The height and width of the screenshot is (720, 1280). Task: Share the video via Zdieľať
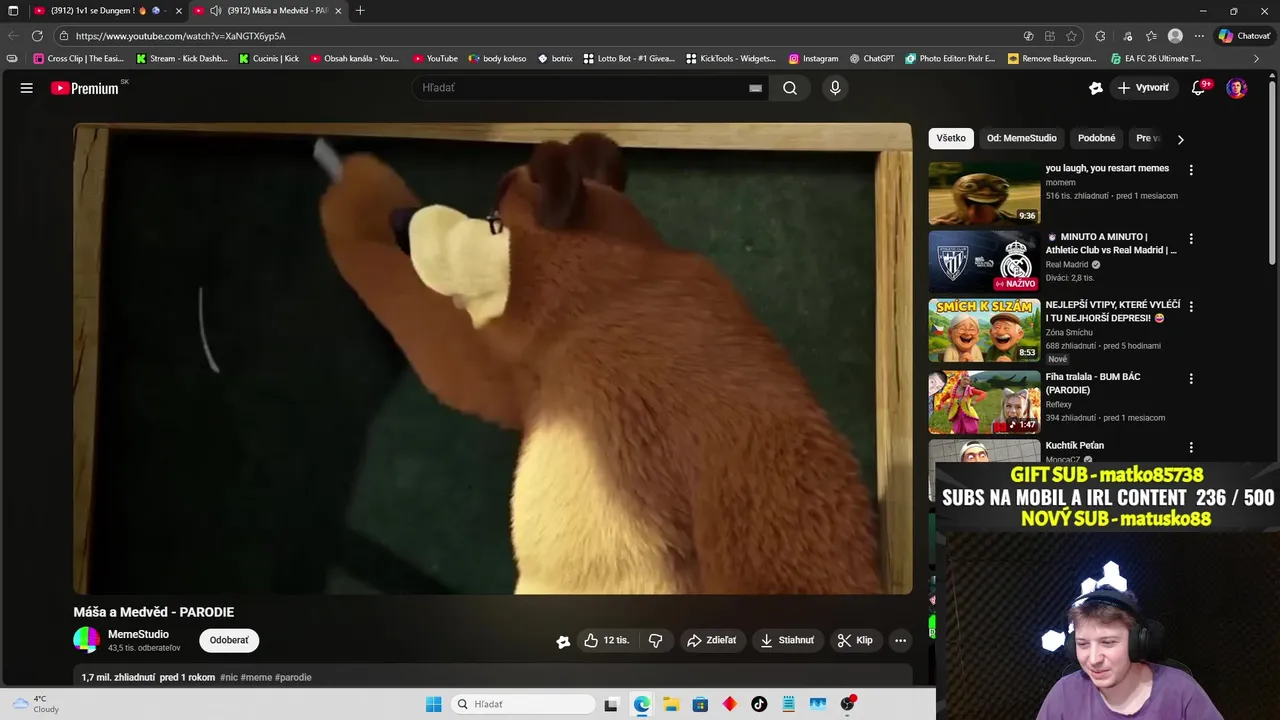pos(712,640)
